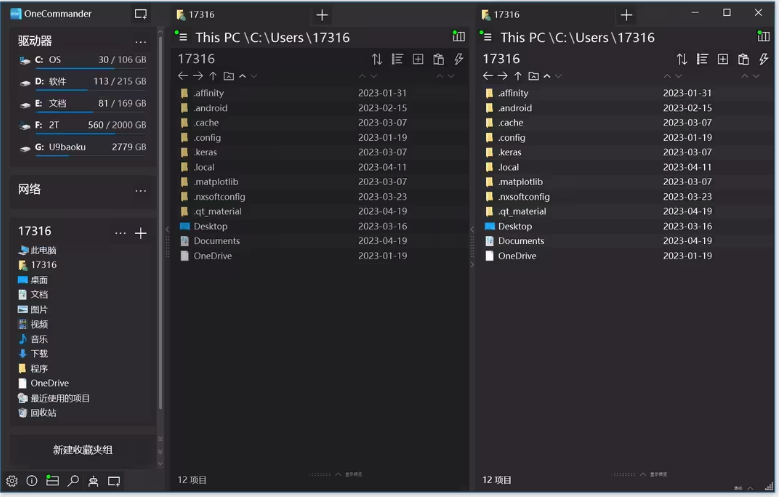Image resolution: width=781 pixels, height=497 pixels.
Task: Click the monitor icon in the bottom bar
Action: tap(114, 481)
